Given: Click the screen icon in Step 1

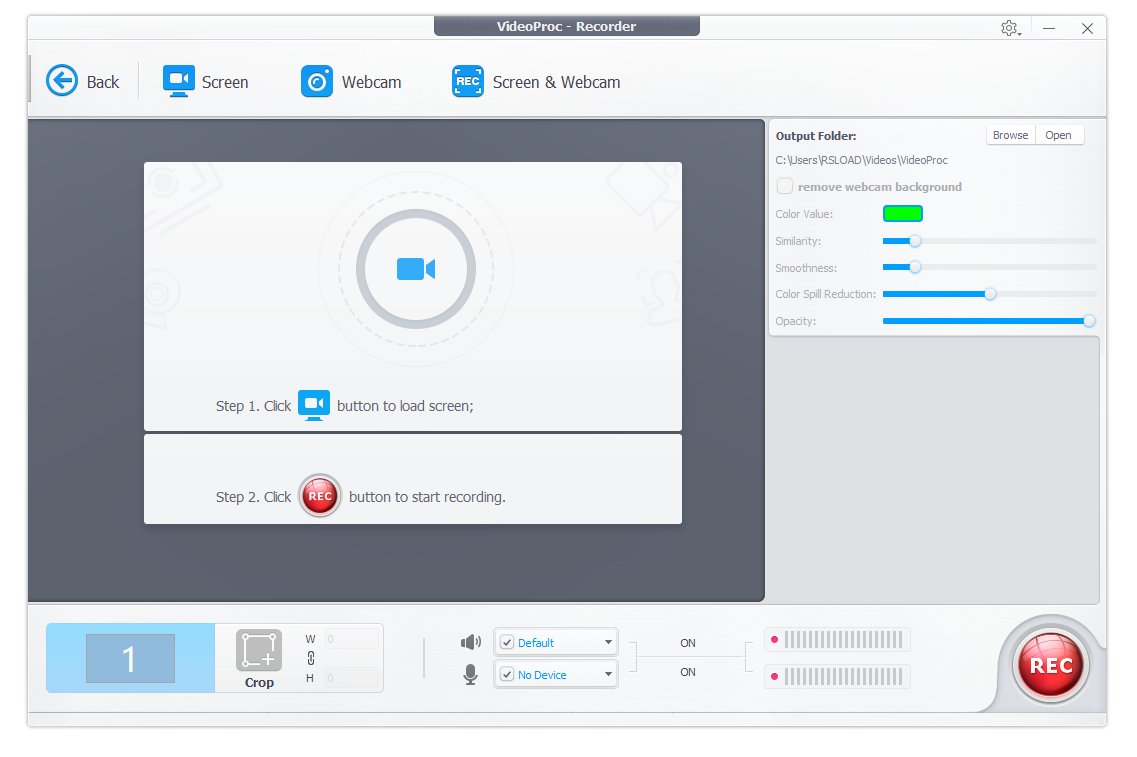Looking at the screenshot, I should pyautogui.click(x=314, y=405).
